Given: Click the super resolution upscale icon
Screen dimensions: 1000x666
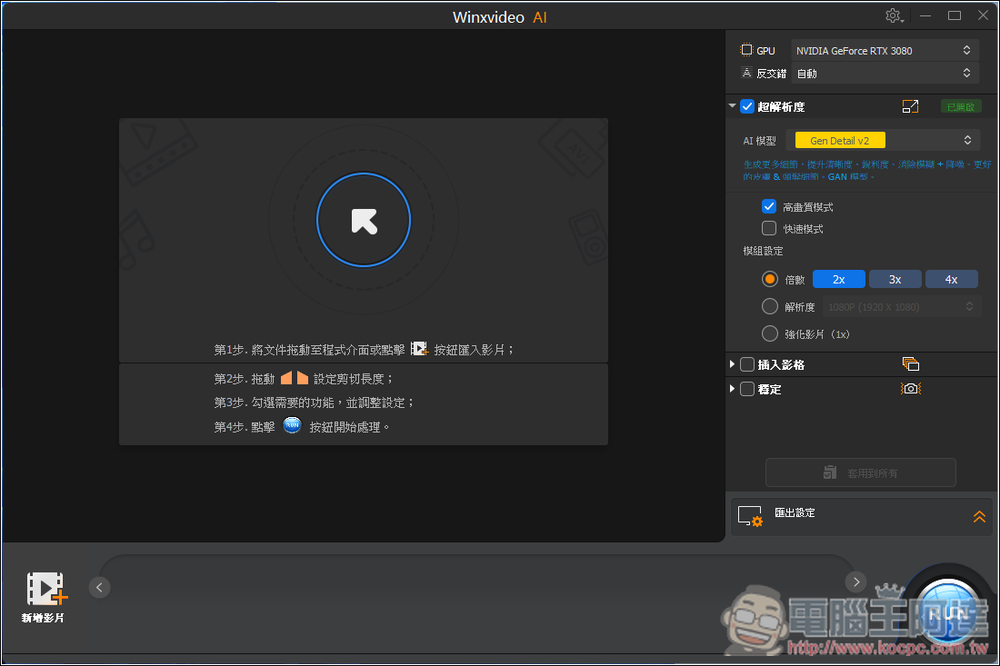Looking at the screenshot, I should coord(910,107).
